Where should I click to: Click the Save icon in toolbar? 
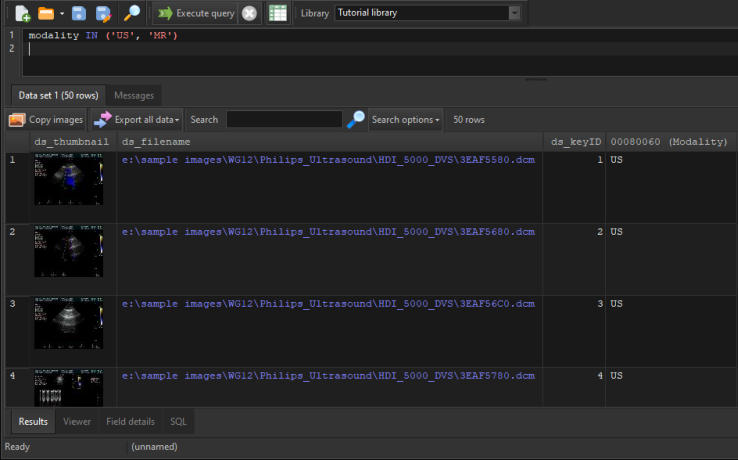click(79, 13)
